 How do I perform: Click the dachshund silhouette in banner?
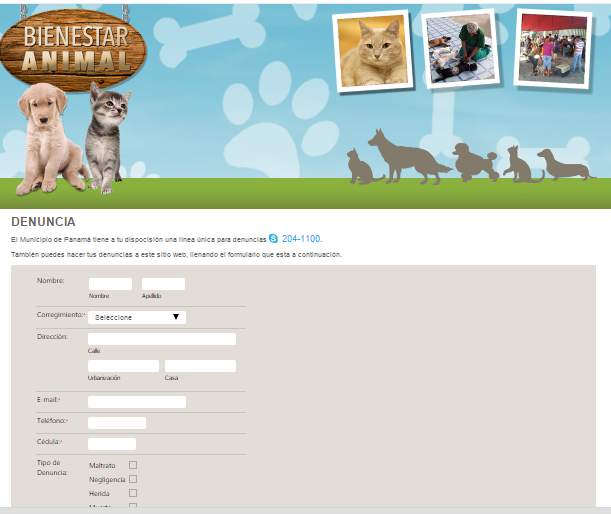pos(566,165)
